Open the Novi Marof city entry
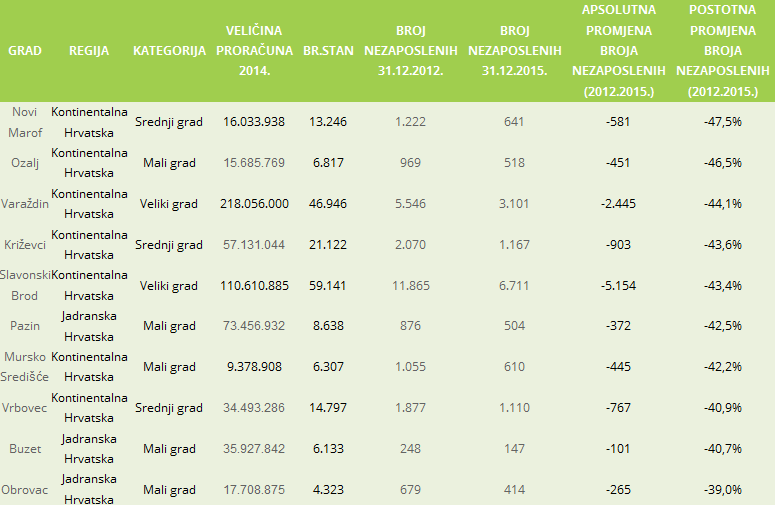Viewport: 775px width, 505px height. pyautogui.click(x=24, y=121)
